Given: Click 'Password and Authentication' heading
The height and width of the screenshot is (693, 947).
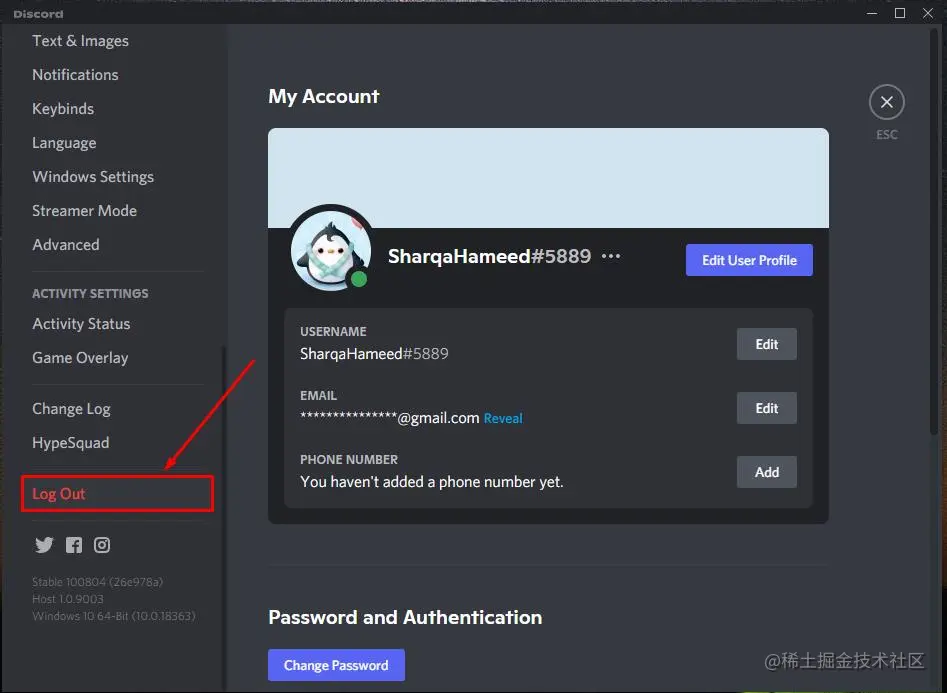Looking at the screenshot, I should point(405,617).
